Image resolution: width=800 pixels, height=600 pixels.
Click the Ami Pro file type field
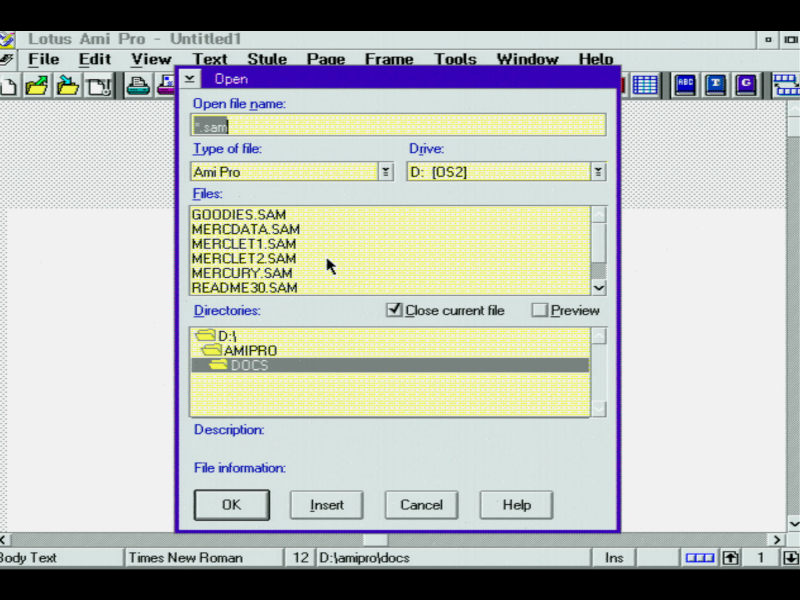click(285, 172)
